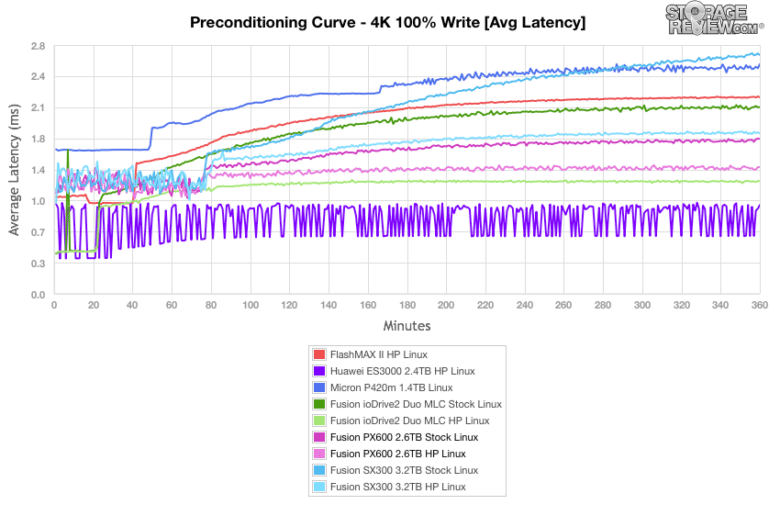Screen dimensions: 780x516
Task: Click the x-axis tick label '60'
Action: [x=172, y=305]
